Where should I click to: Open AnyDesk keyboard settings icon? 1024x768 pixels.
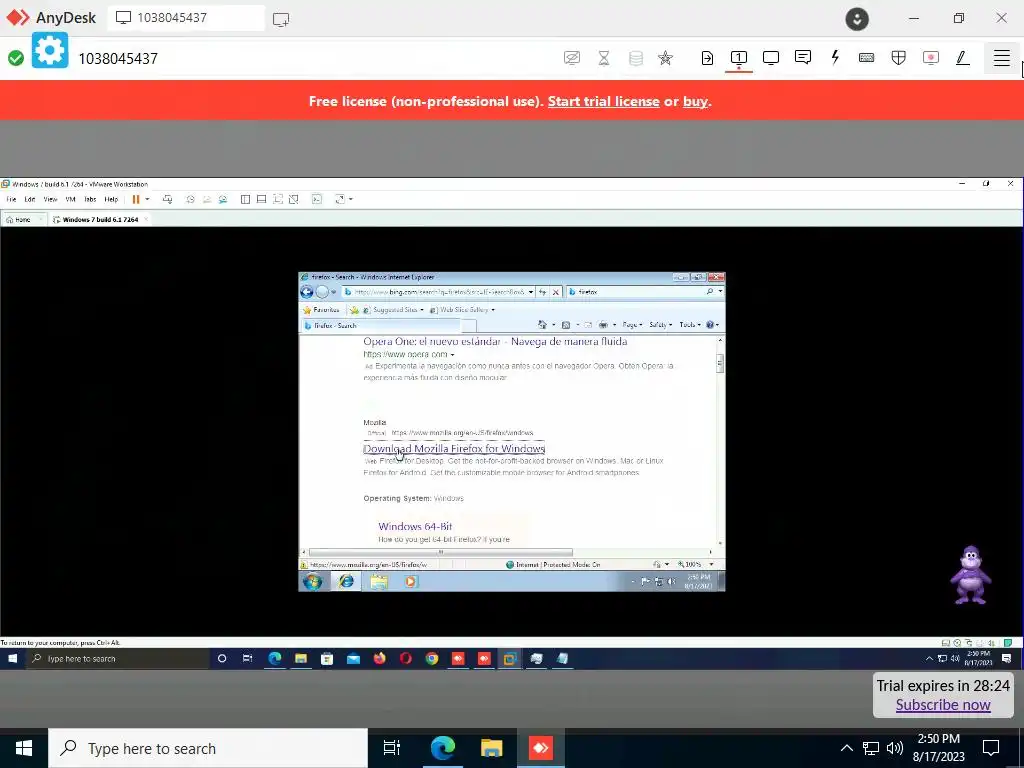click(x=867, y=57)
